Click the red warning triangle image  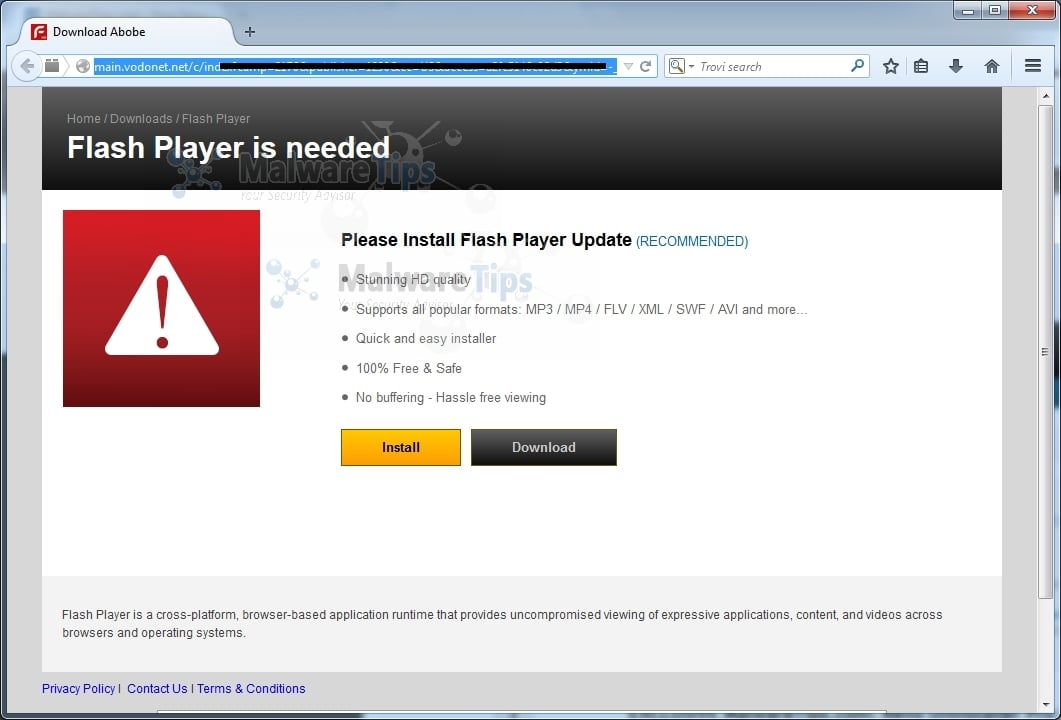161,308
